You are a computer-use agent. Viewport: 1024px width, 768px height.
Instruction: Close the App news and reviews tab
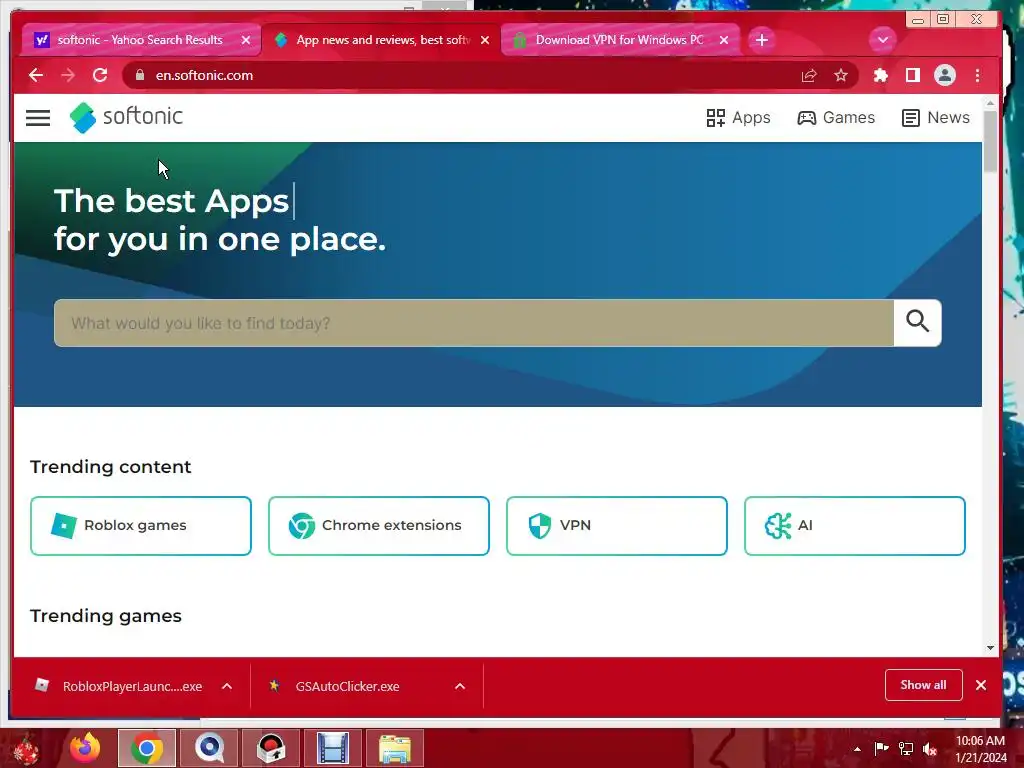click(x=485, y=40)
